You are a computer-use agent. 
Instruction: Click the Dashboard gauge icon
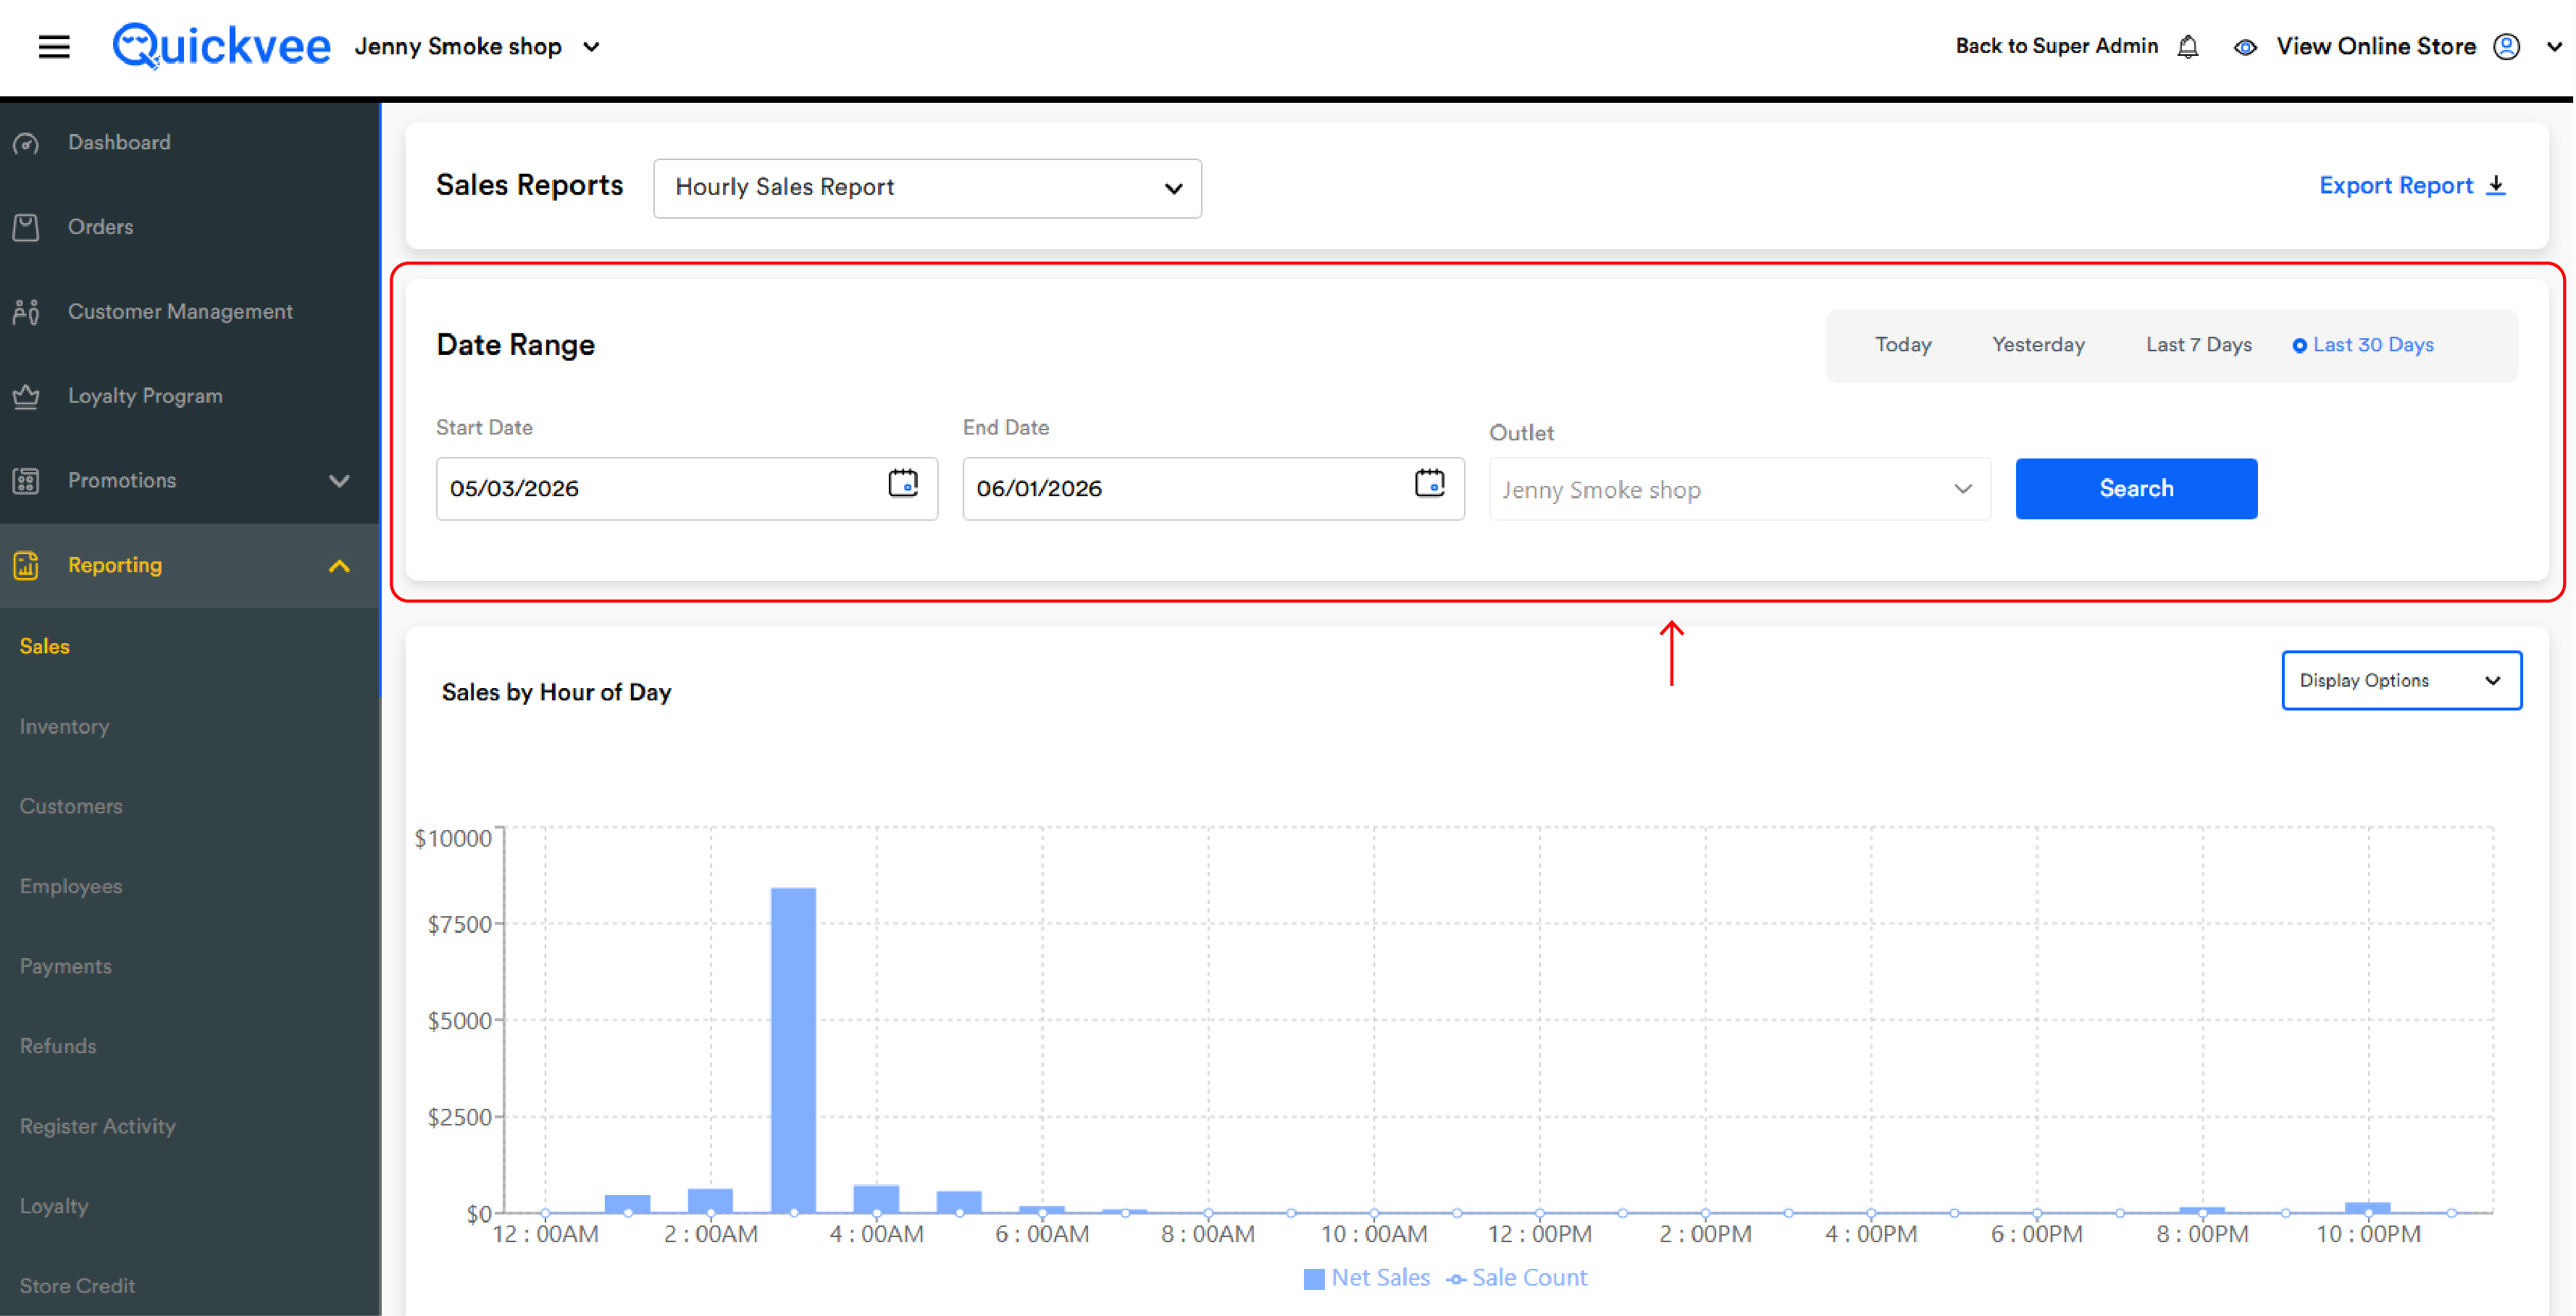tap(26, 143)
